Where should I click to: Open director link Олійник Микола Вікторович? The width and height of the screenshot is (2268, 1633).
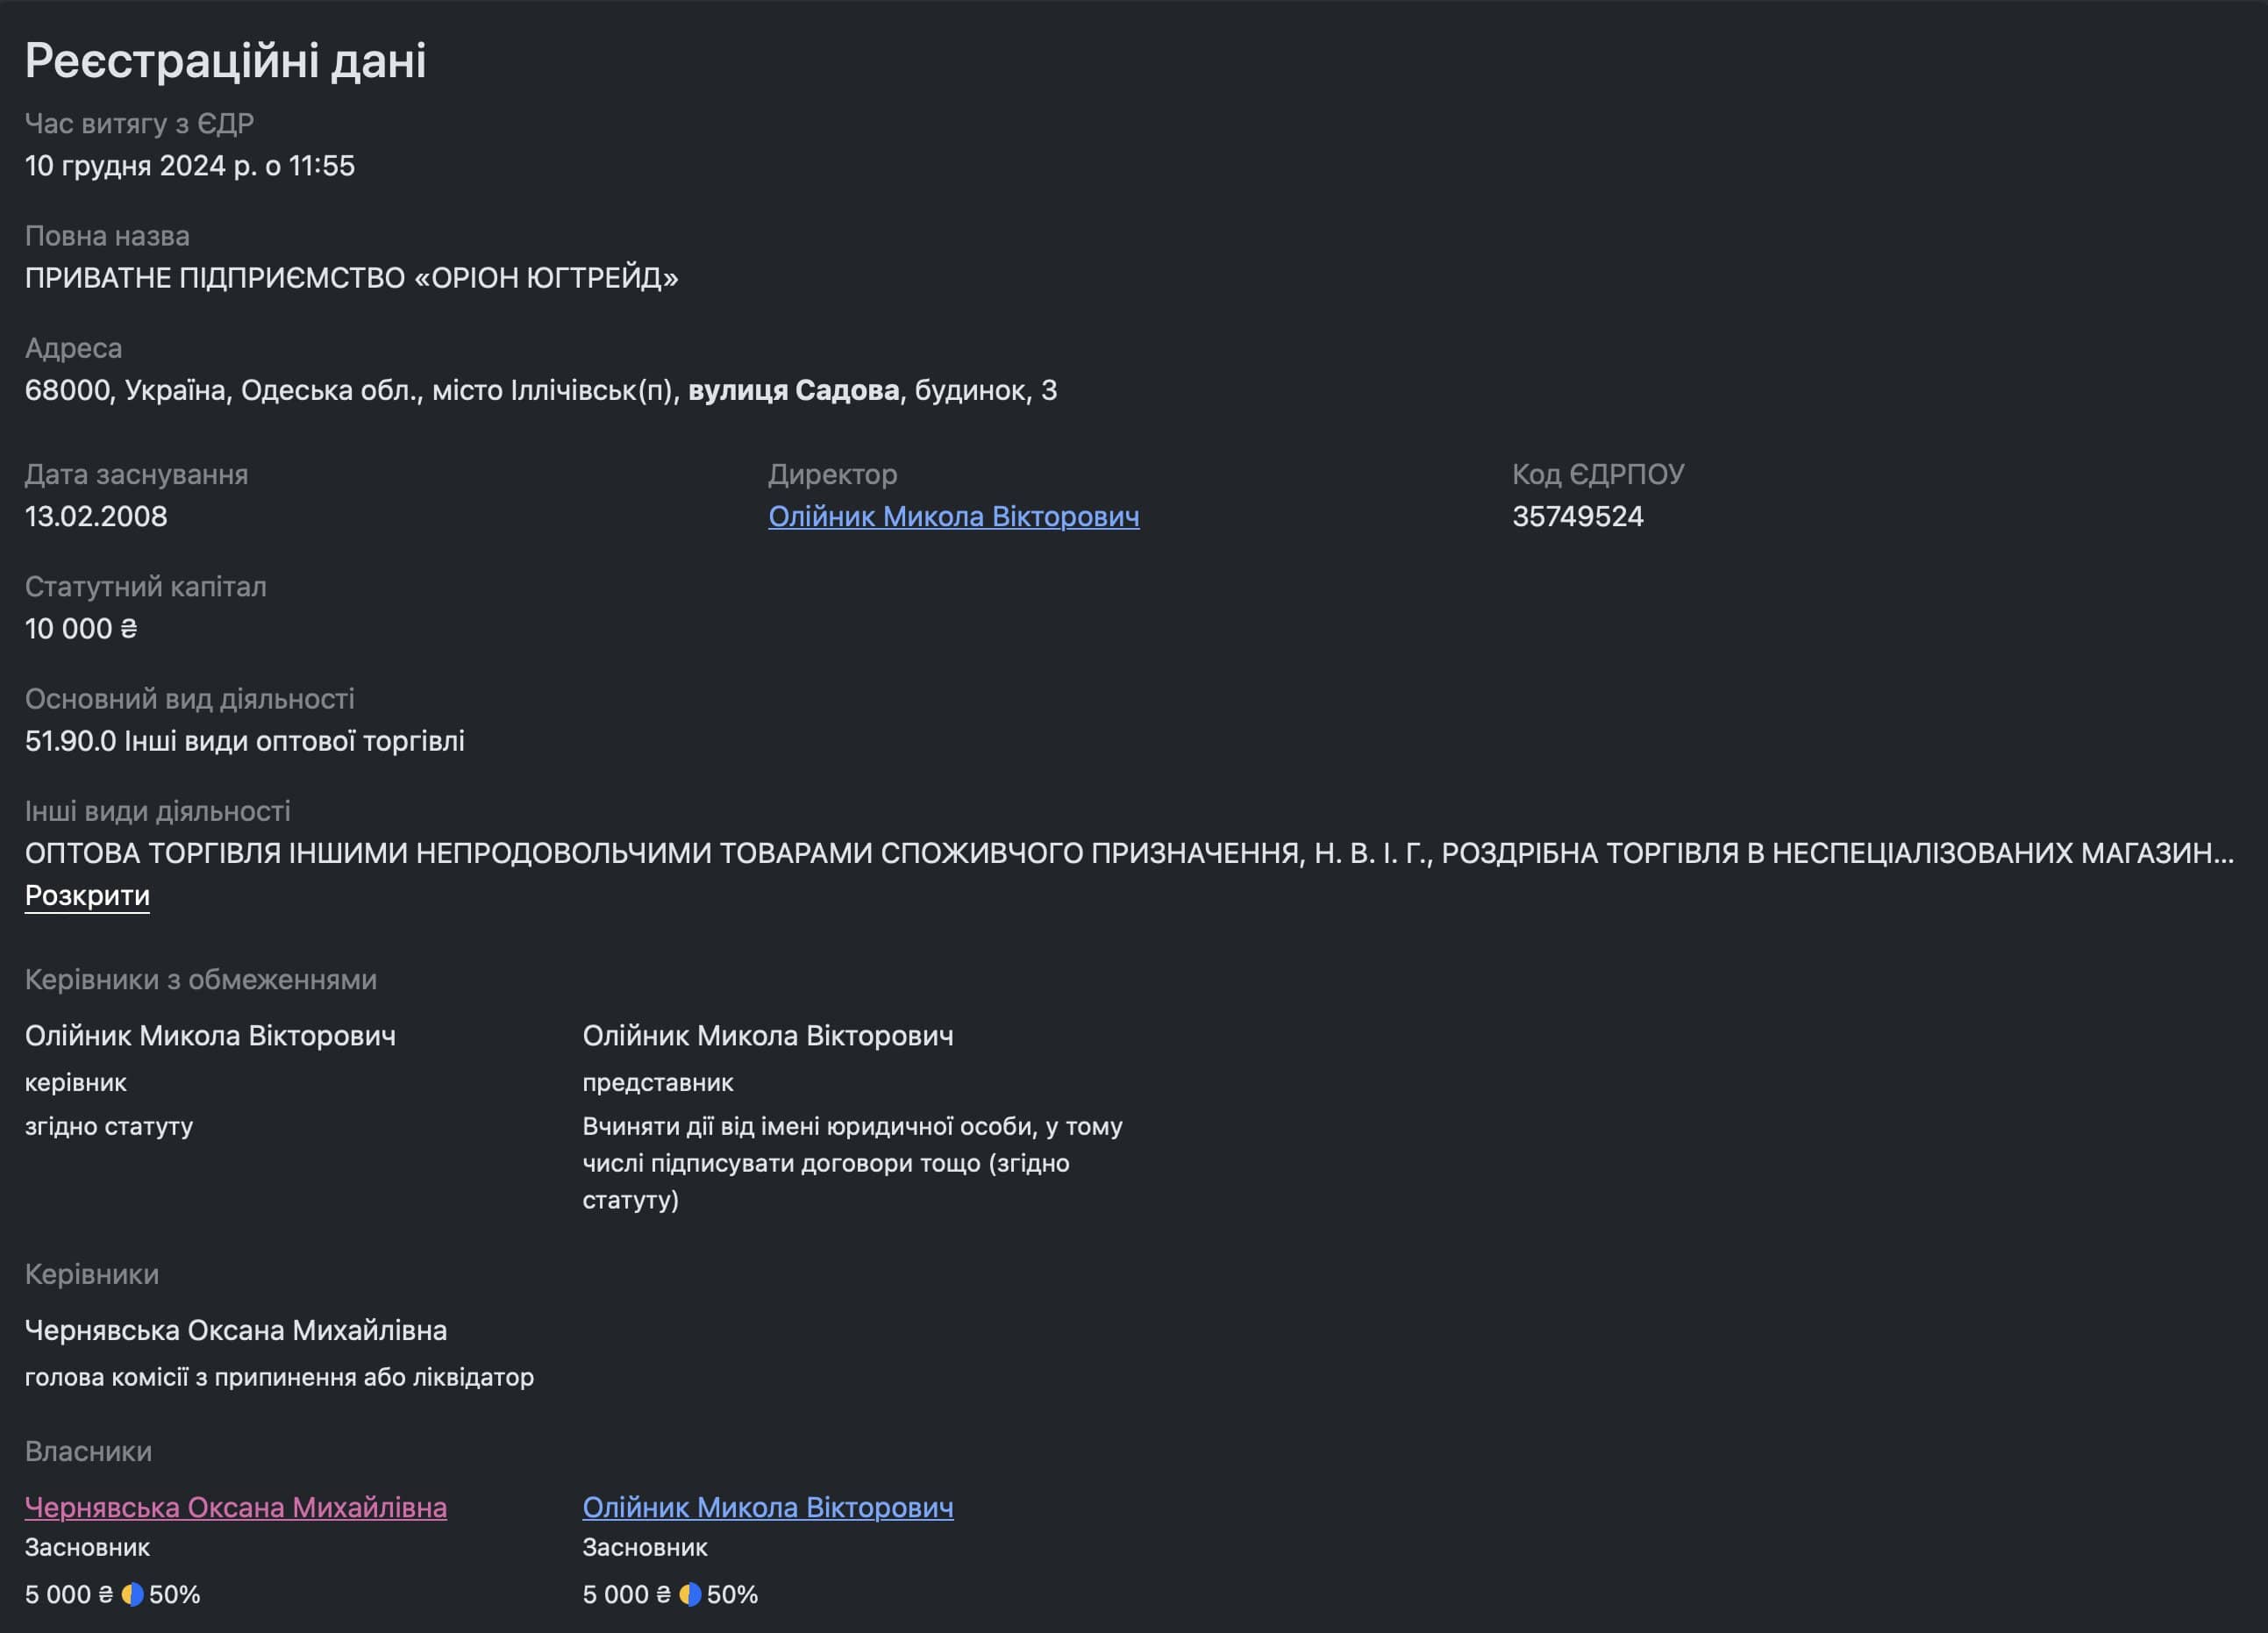(x=953, y=516)
